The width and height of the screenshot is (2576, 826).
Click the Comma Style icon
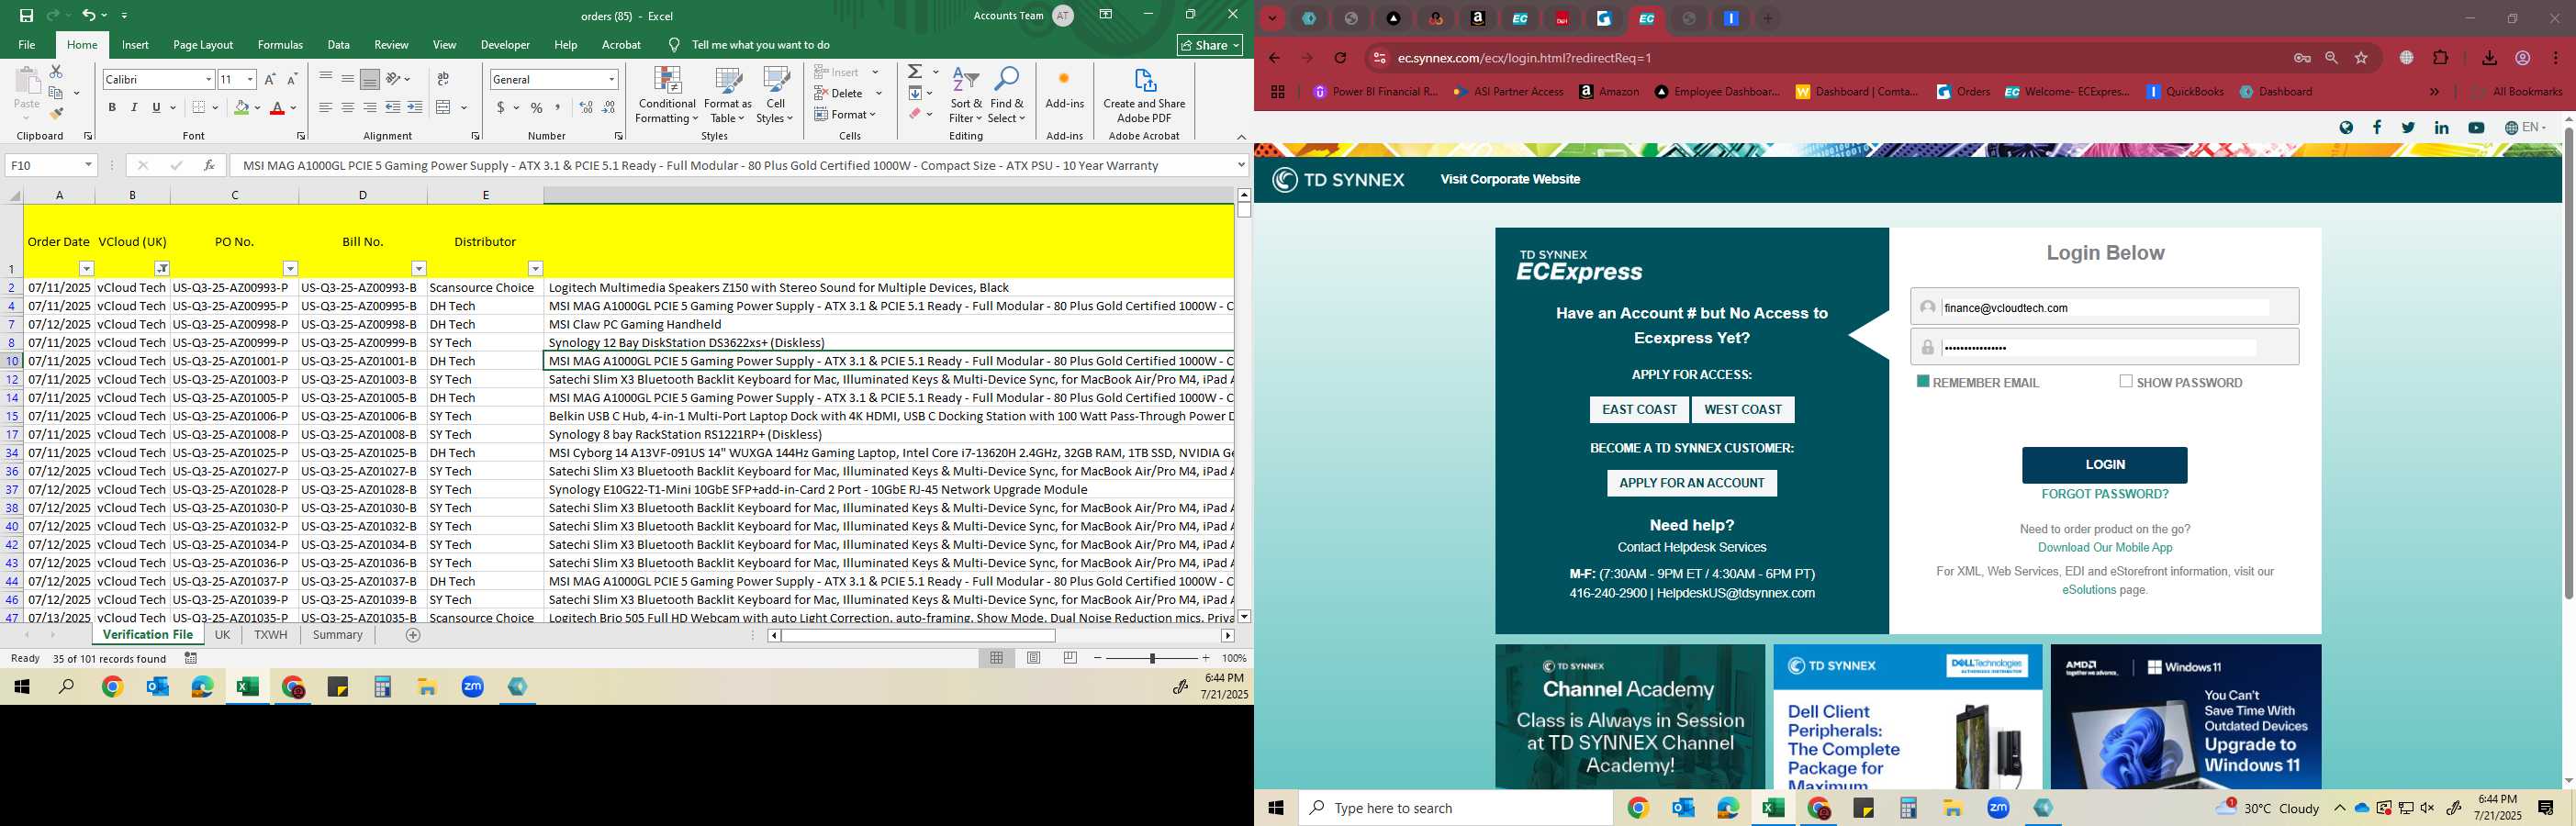(x=558, y=107)
